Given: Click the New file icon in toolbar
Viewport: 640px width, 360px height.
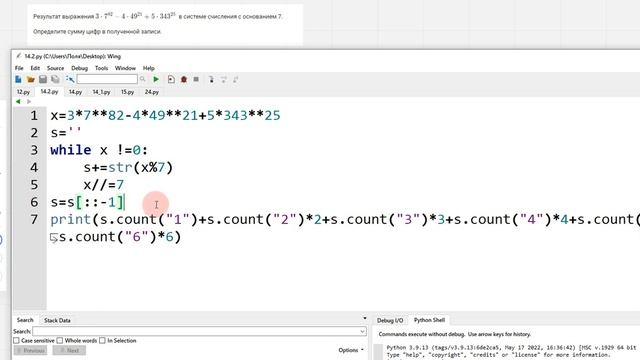Looking at the screenshot, I should point(18,79).
